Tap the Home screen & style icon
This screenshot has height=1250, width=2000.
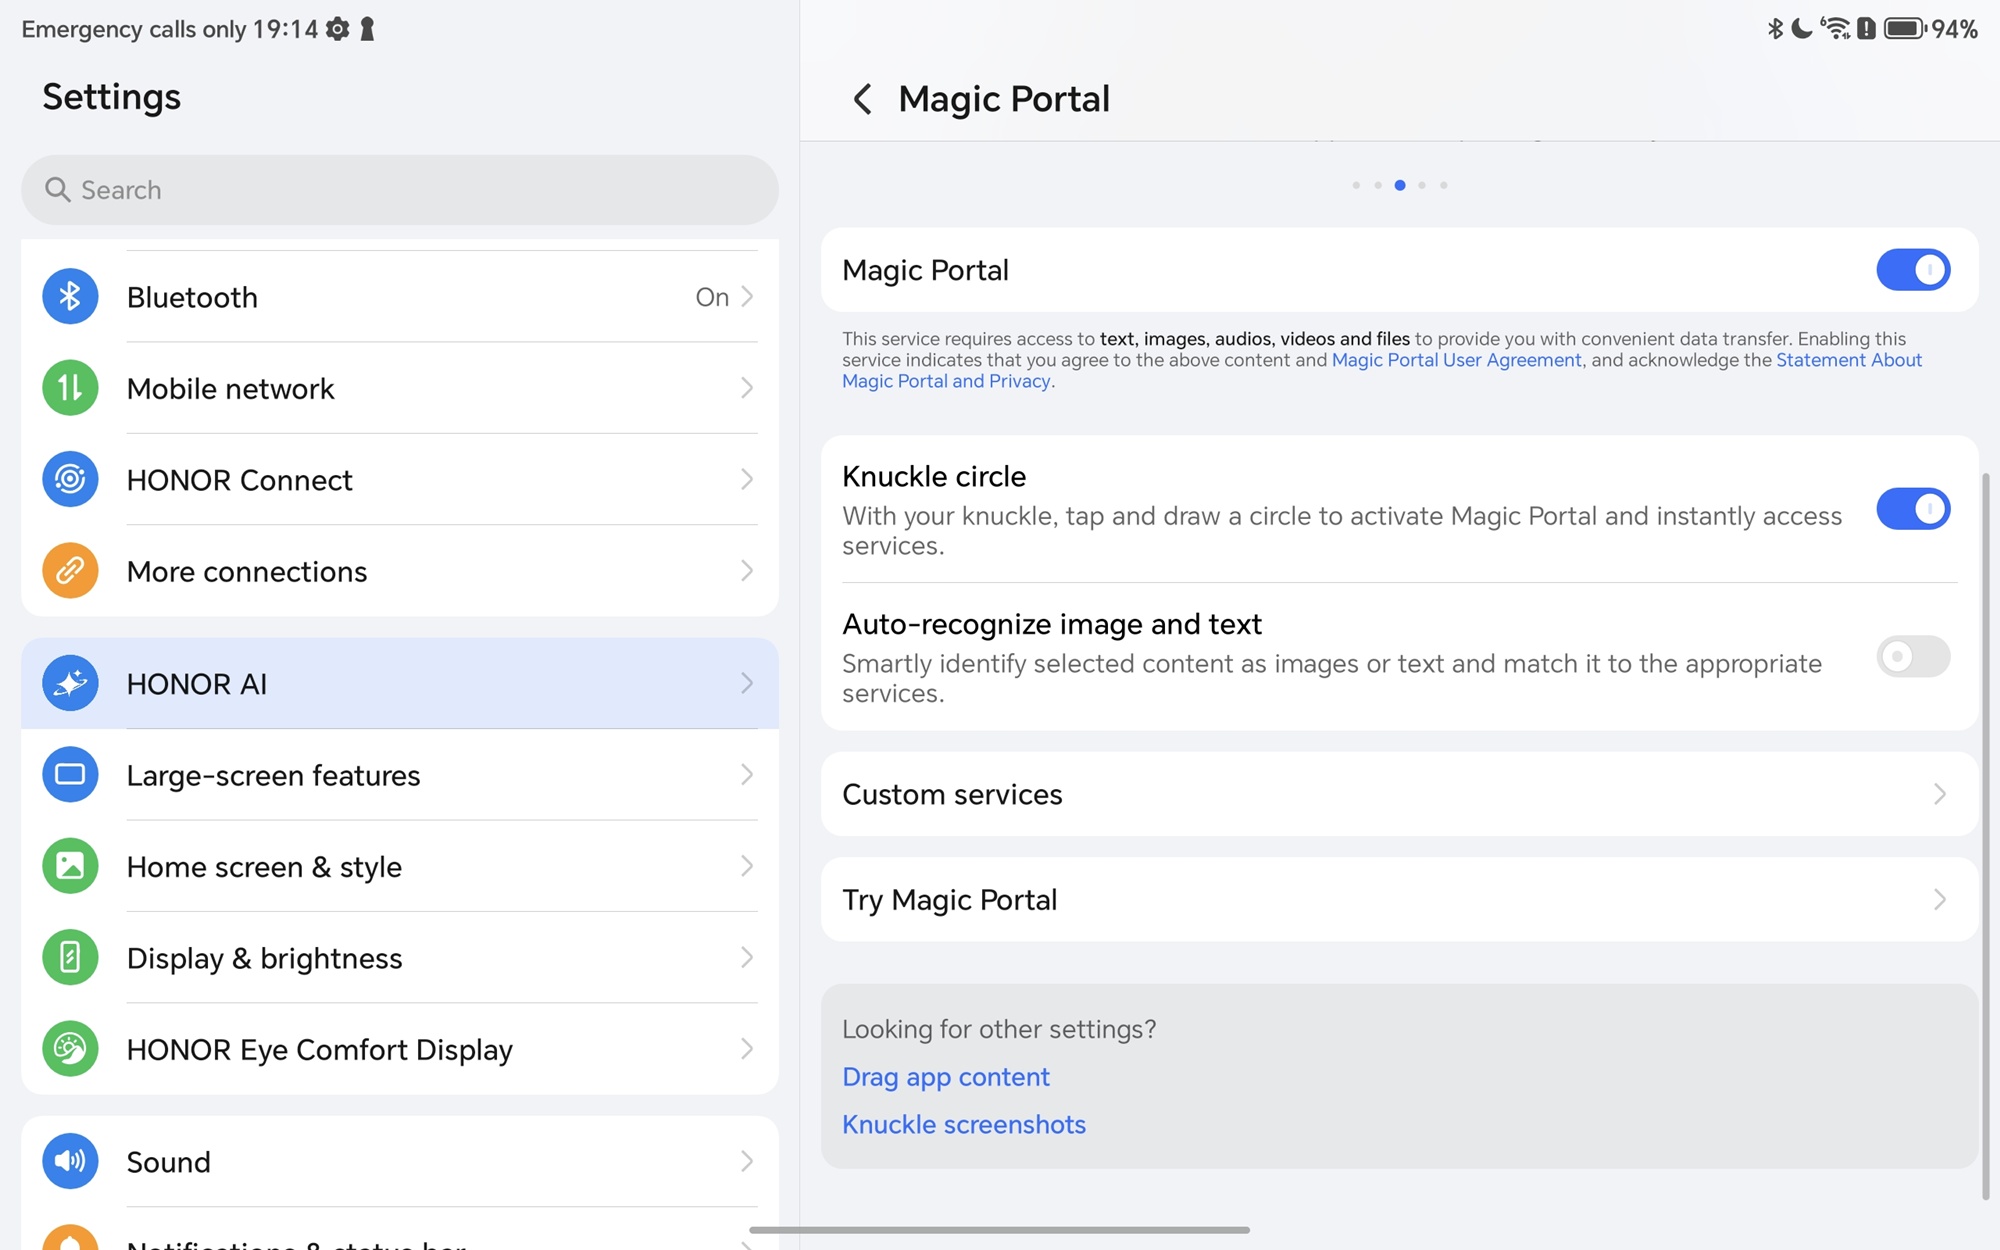[70, 866]
